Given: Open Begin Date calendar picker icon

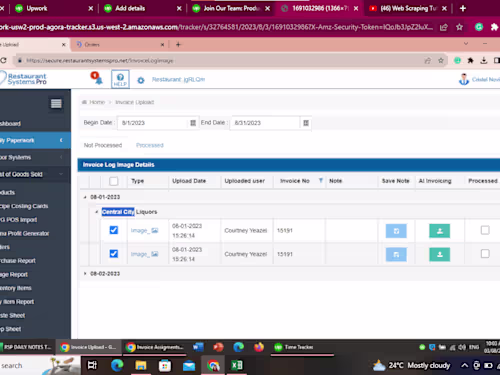Looking at the screenshot, I should coord(193,123).
